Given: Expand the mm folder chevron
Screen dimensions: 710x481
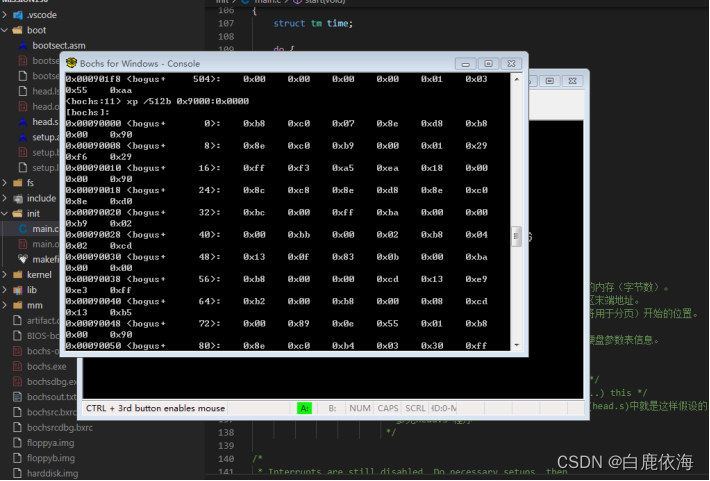Looking at the screenshot, I should 5,306.
